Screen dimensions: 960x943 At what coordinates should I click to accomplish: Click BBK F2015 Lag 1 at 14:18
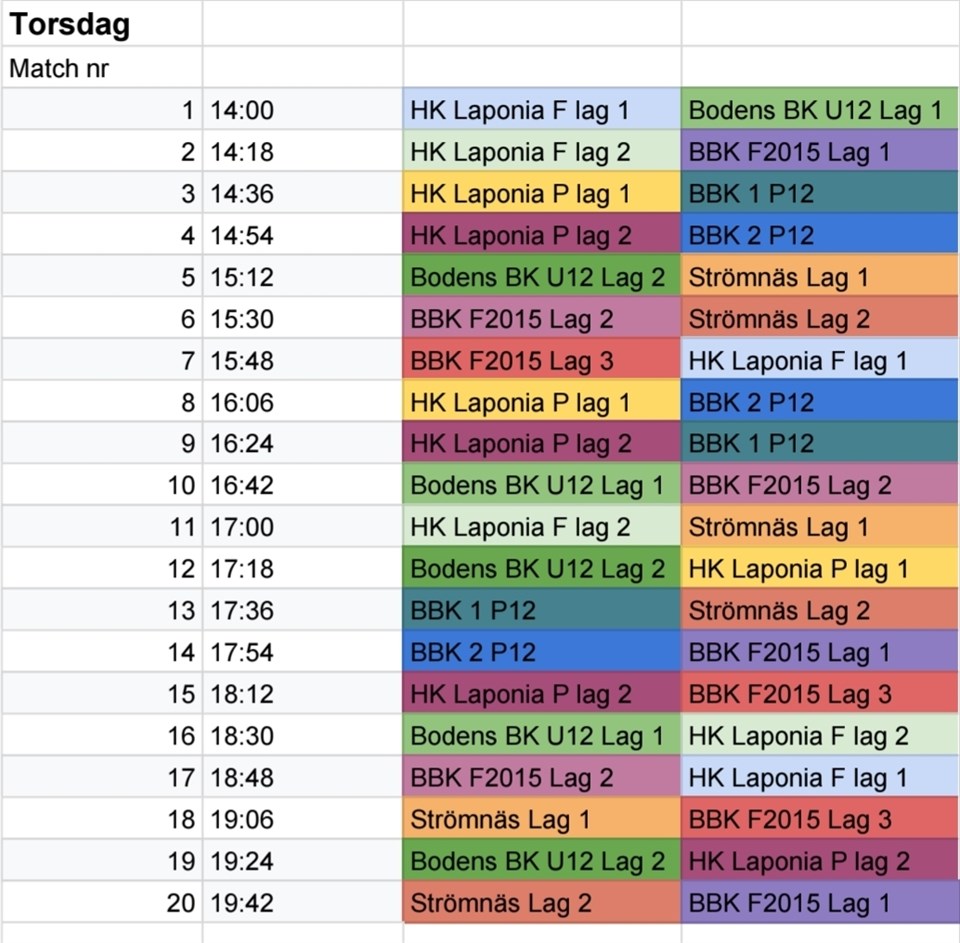tap(820, 151)
